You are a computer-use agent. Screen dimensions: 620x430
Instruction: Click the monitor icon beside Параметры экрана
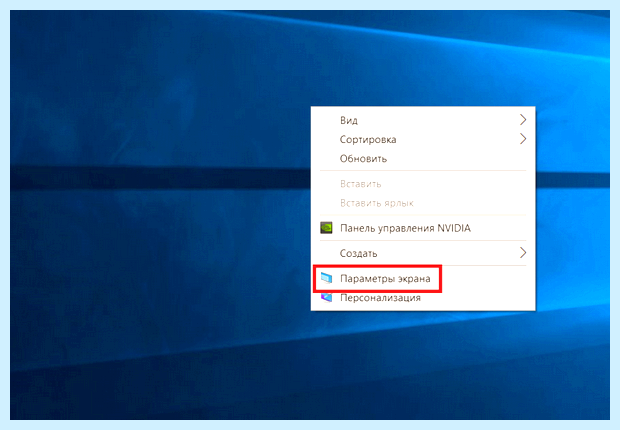pyautogui.click(x=327, y=278)
